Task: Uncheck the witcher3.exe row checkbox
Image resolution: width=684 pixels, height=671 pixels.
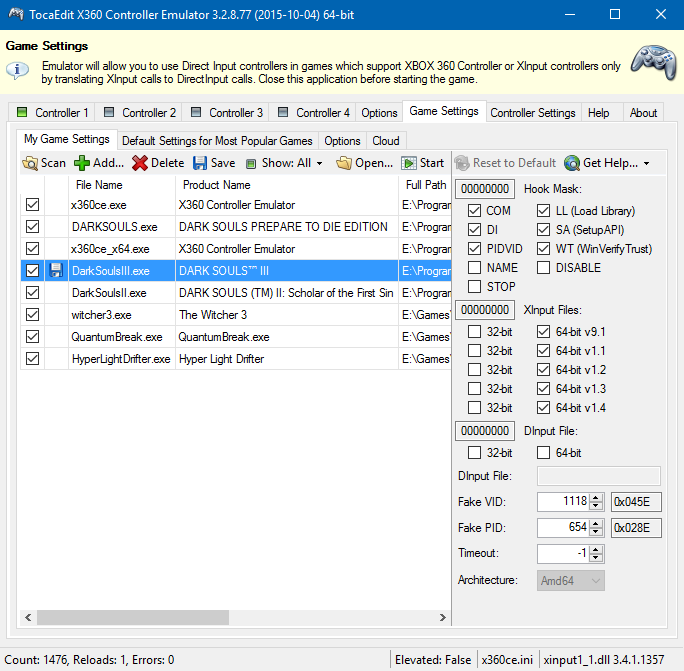Action: pos(32,315)
